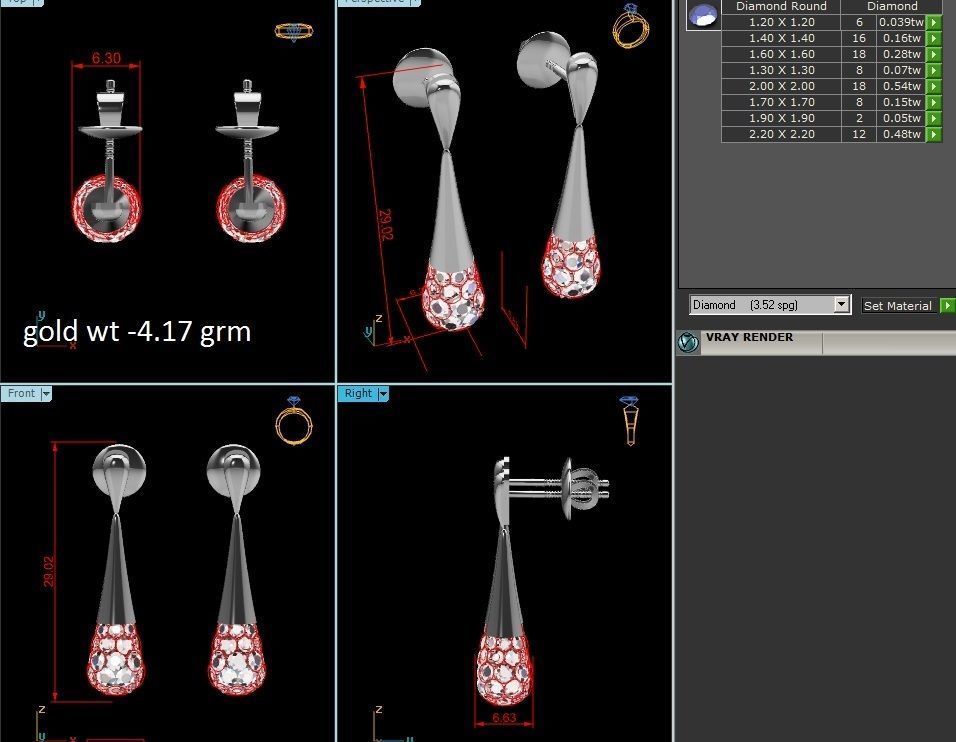Select the 1.70 X 1.70 size cell
956x742 pixels.
pyautogui.click(x=782, y=102)
